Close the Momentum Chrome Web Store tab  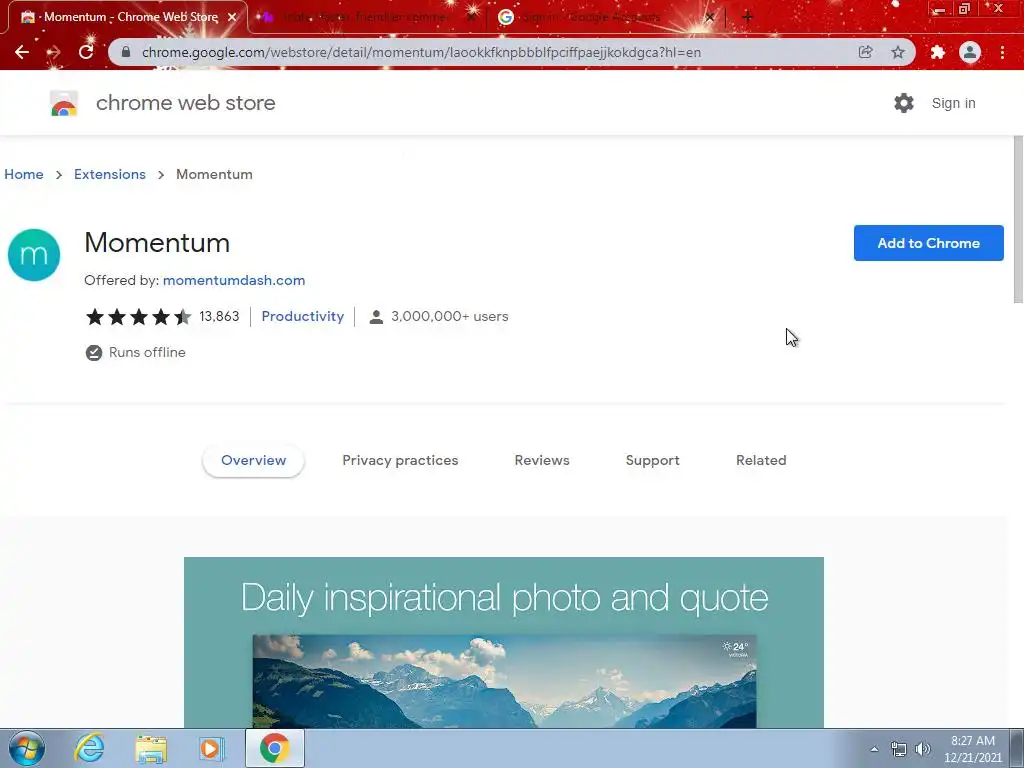(x=232, y=17)
